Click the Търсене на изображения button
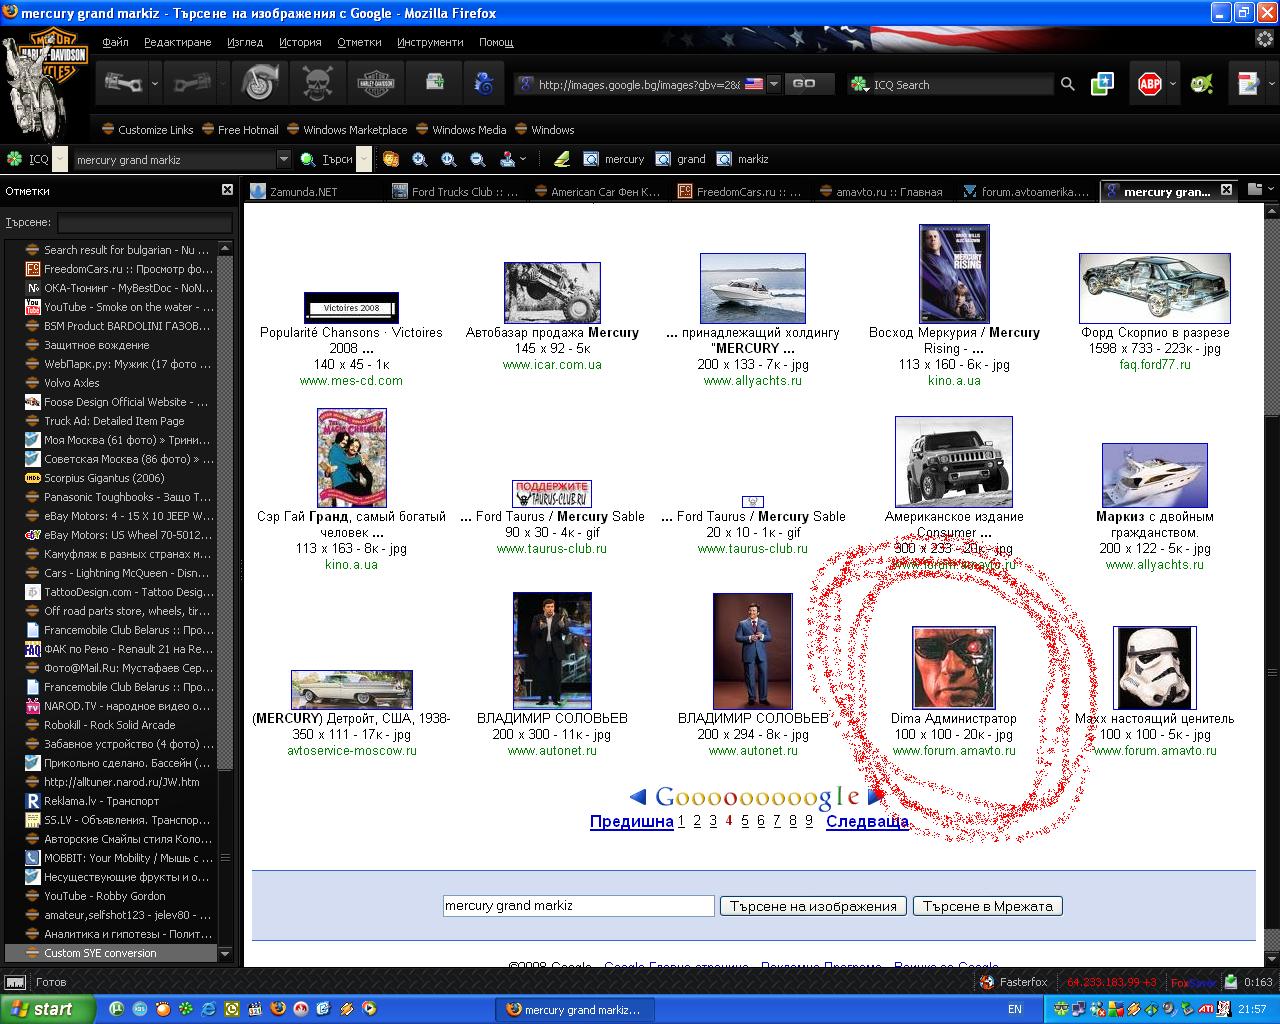This screenshot has height=1024, width=1280. click(x=812, y=906)
